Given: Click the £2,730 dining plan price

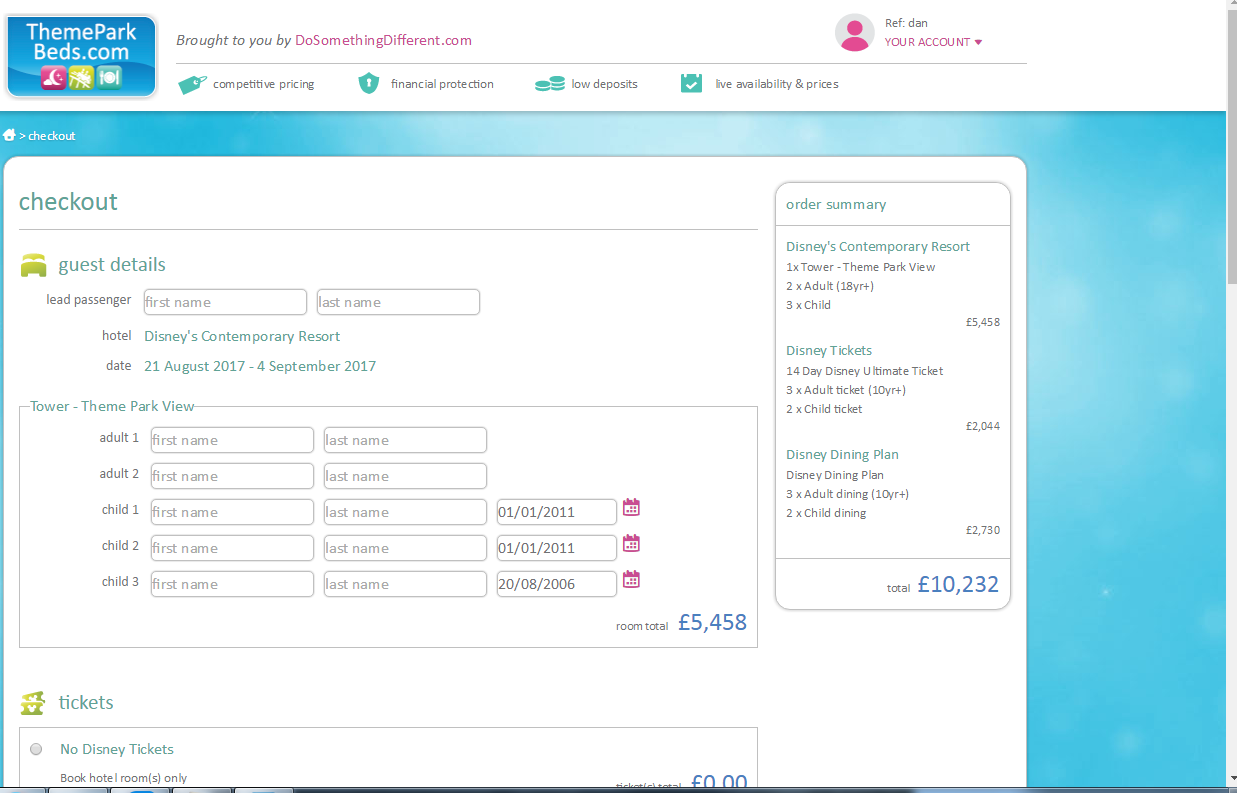Looking at the screenshot, I should (983, 530).
